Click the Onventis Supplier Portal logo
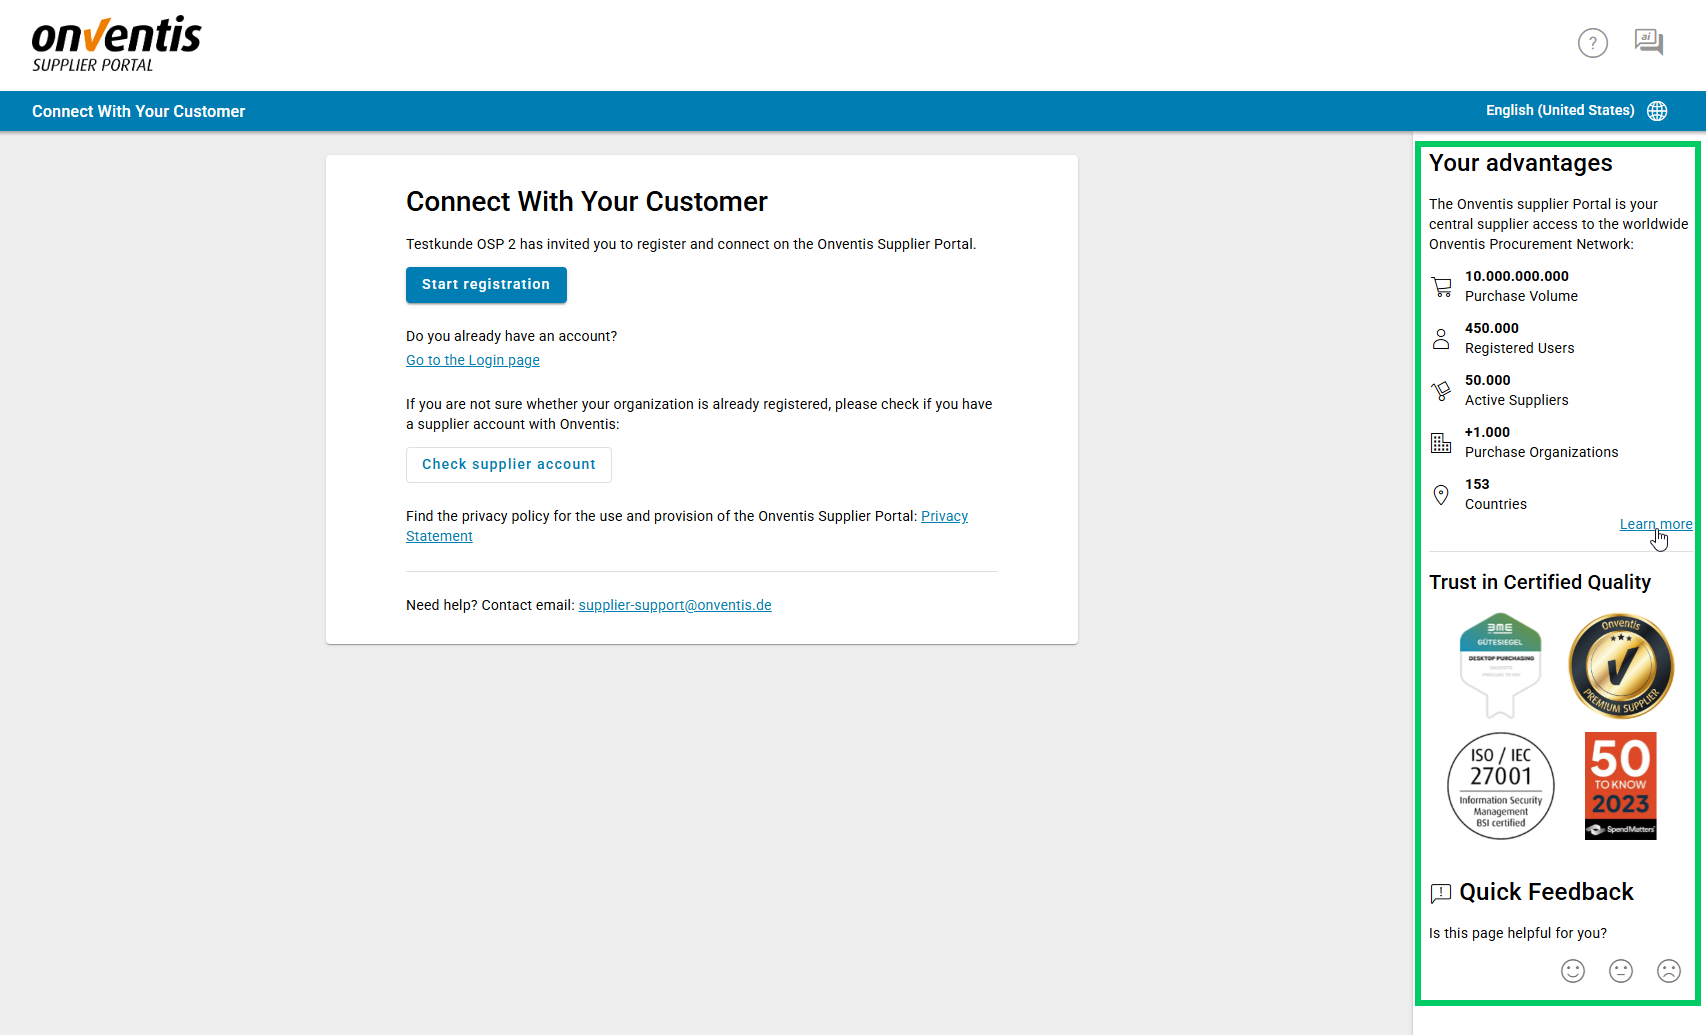The image size is (1706, 1035). coord(116,45)
